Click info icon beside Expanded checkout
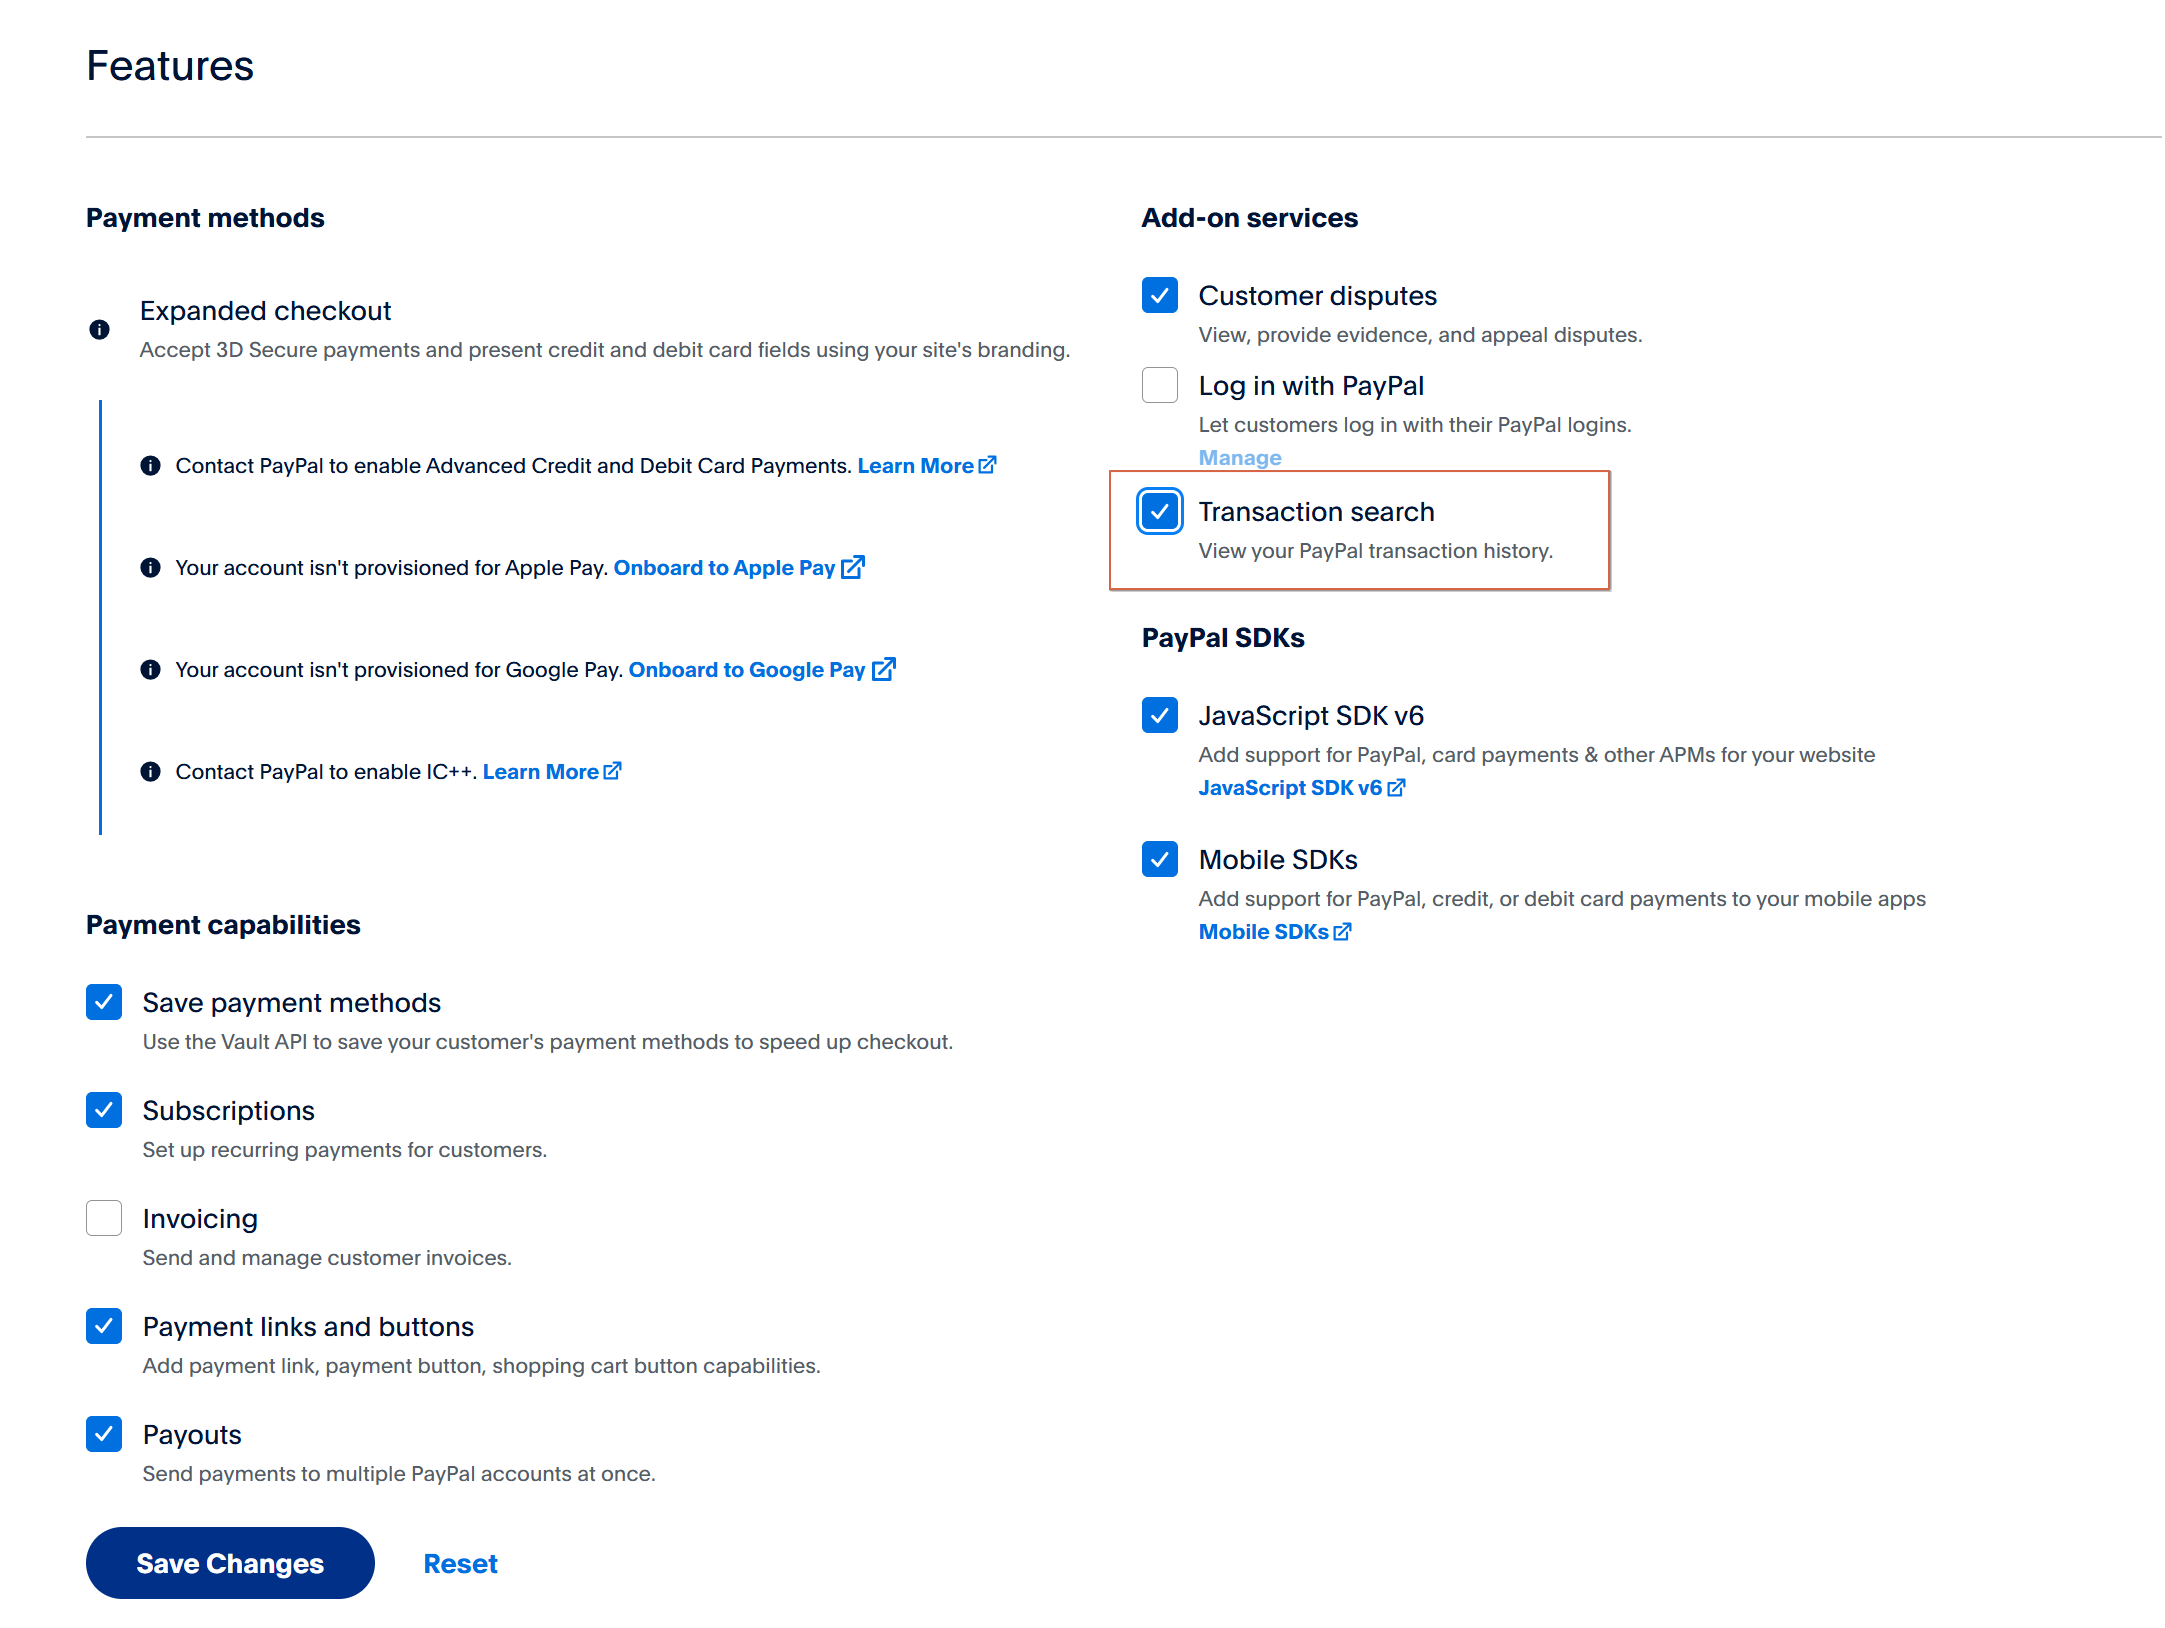The height and width of the screenshot is (1628, 2165). [99, 329]
